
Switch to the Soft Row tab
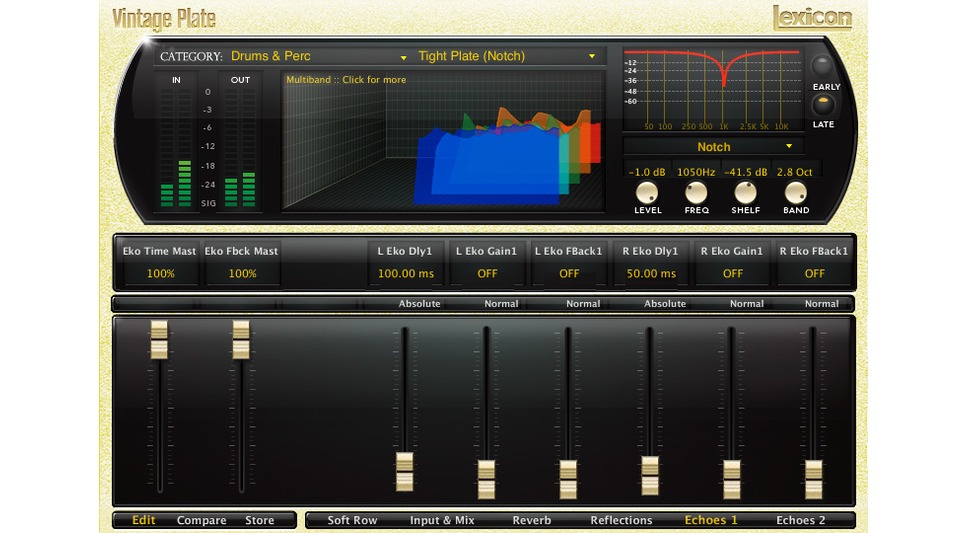coord(352,520)
